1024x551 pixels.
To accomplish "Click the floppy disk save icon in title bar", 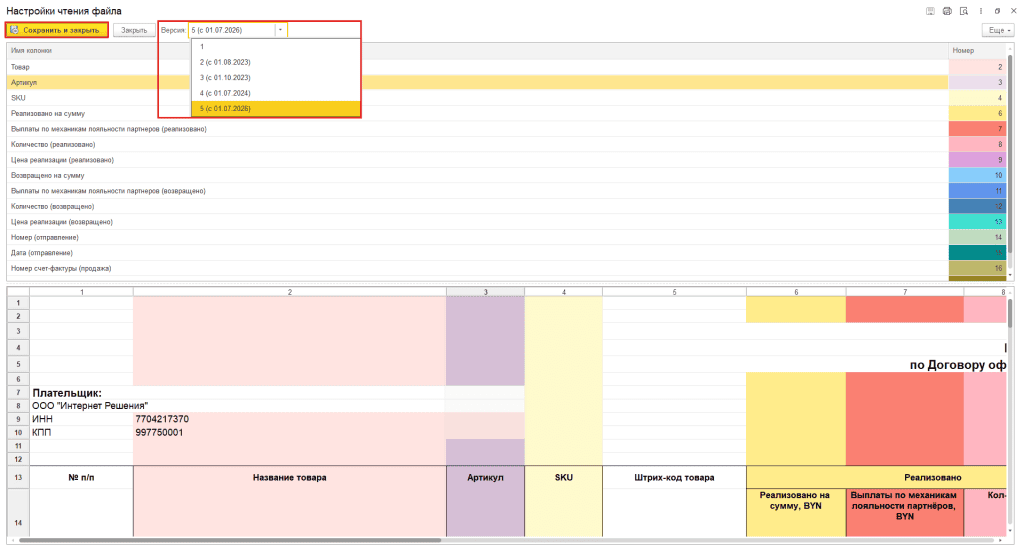I will coord(930,11).
